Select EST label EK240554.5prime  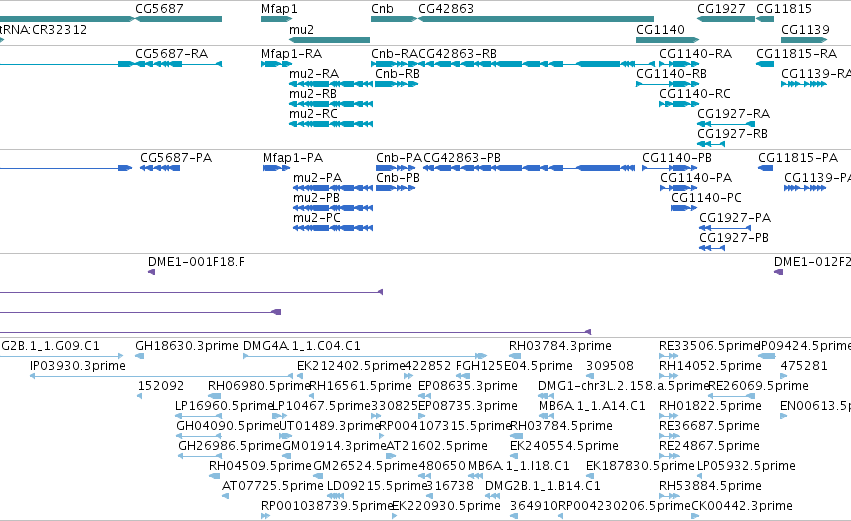point(564,447)
